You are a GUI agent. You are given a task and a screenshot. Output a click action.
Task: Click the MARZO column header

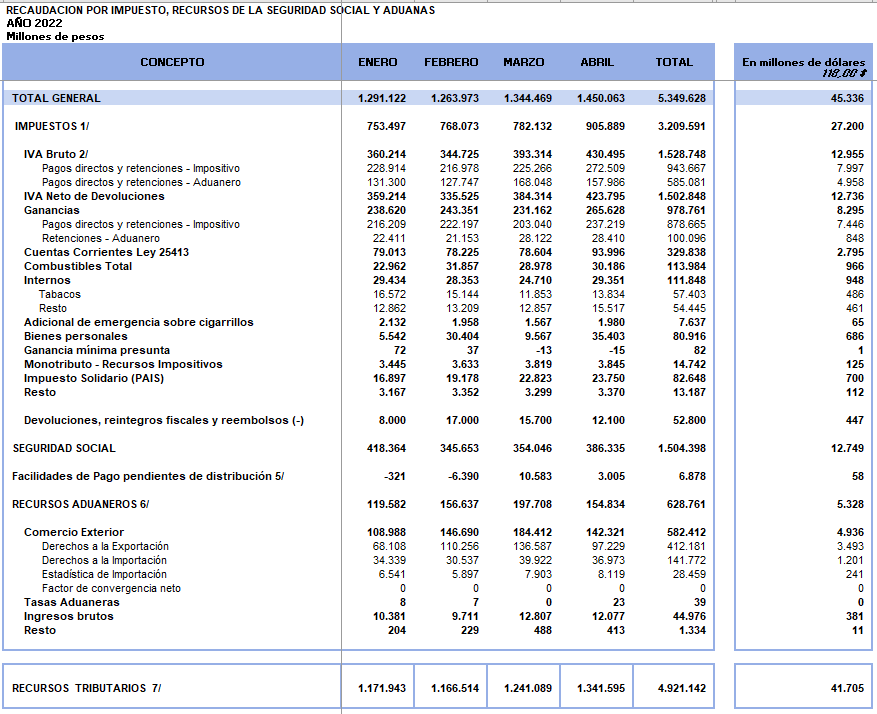(x=524, y=62)
